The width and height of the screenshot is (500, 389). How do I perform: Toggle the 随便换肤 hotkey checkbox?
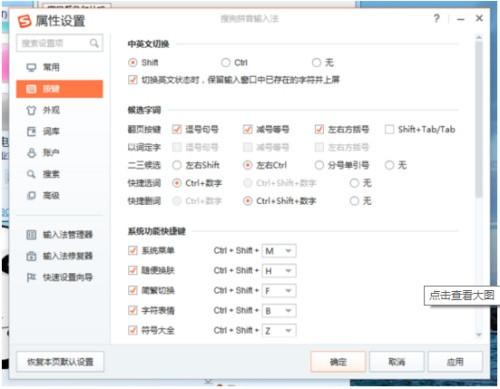point(133,270)
